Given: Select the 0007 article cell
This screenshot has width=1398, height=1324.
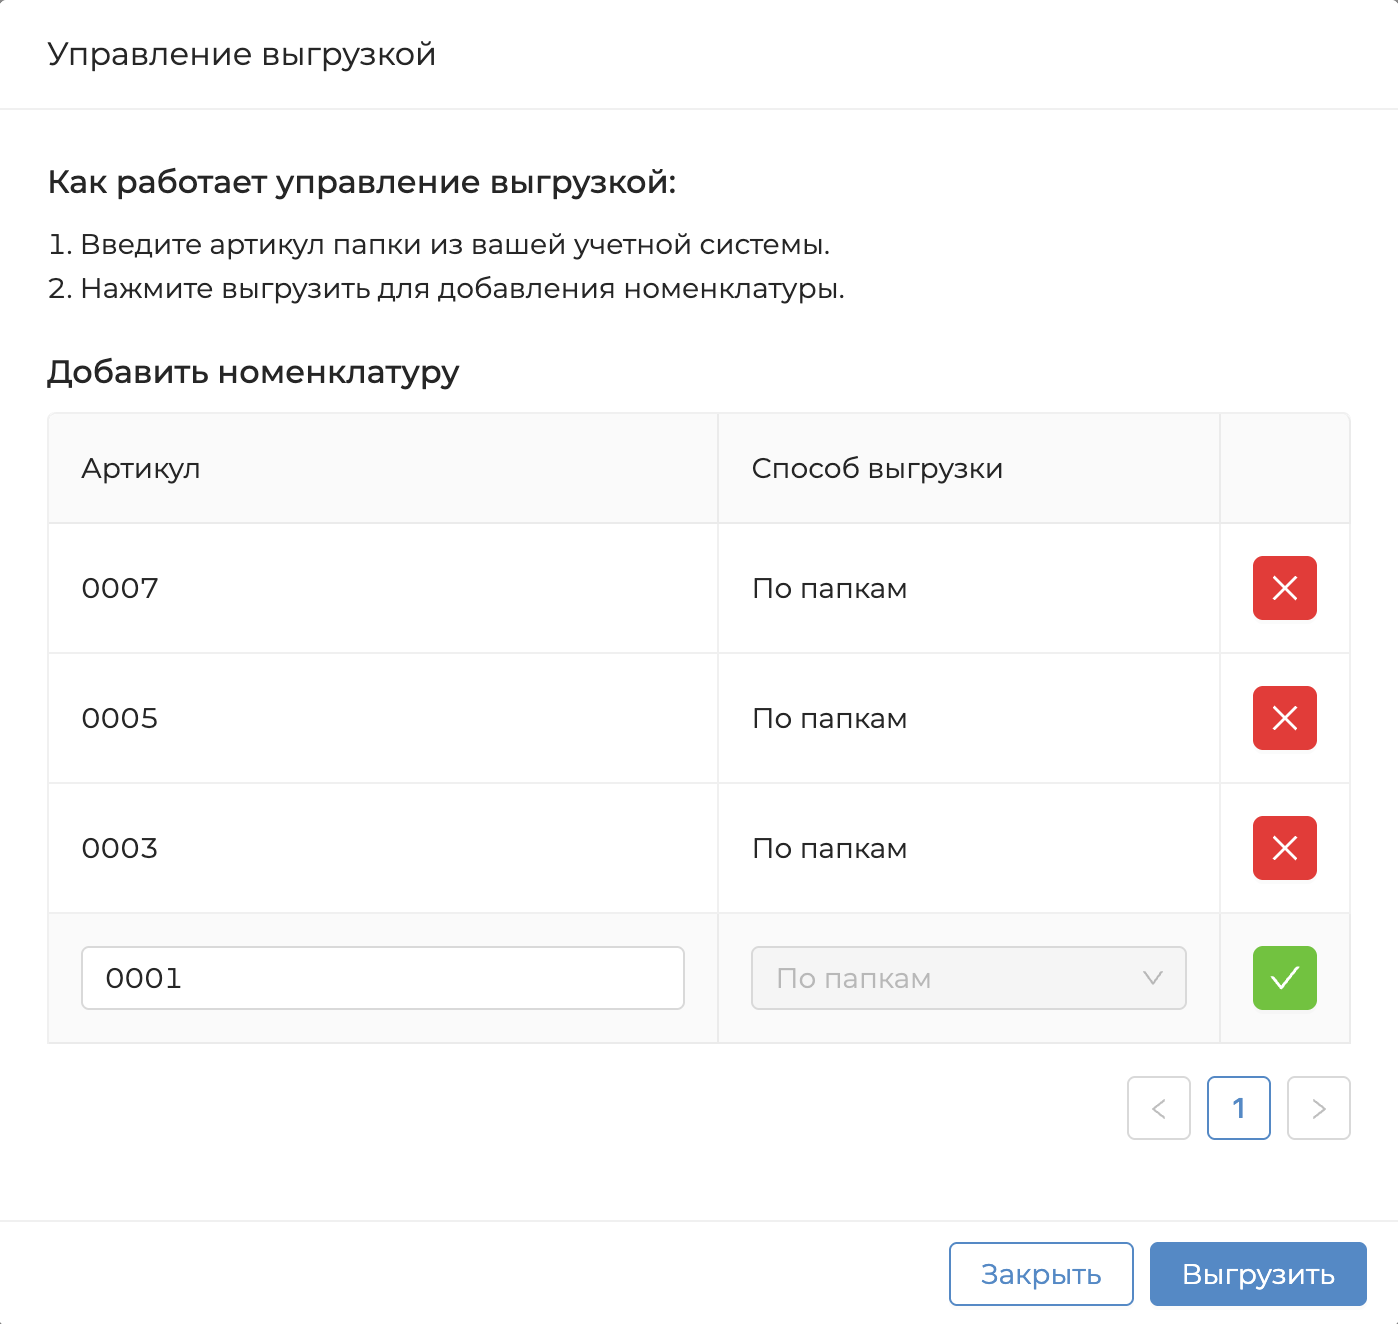Looking at the screenshot, I should (x=120, y=588).
